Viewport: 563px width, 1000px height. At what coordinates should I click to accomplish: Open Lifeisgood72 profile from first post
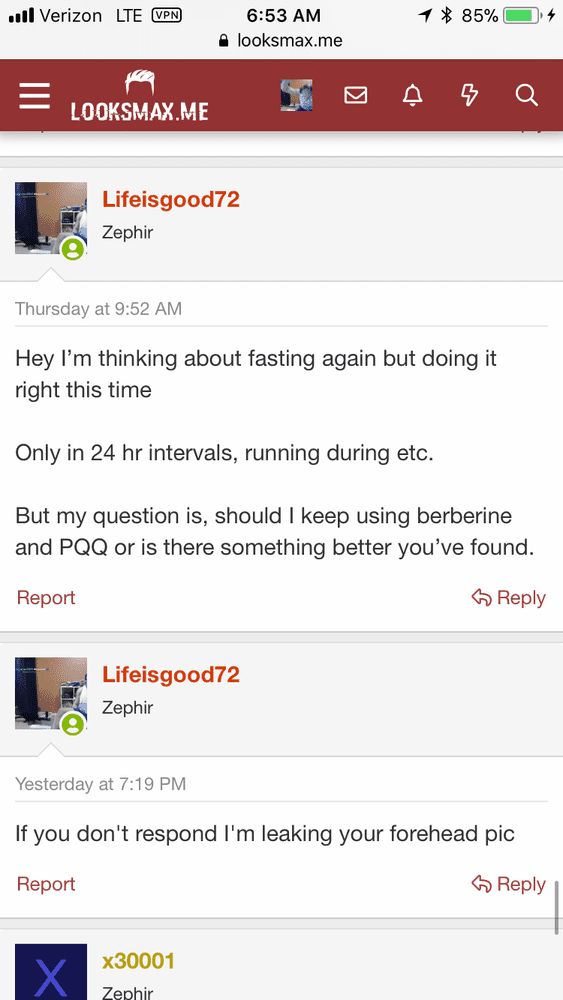pyautogui.click(x=171, y=200)
